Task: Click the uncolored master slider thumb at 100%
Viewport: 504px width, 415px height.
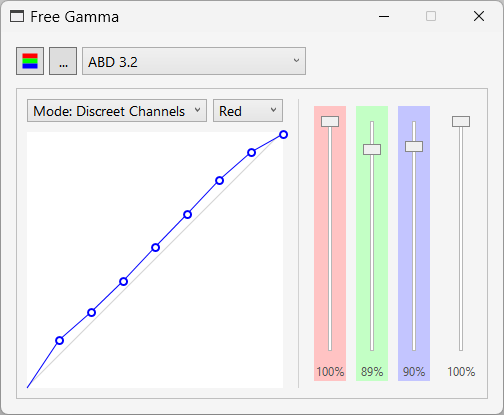Action: 461,122
